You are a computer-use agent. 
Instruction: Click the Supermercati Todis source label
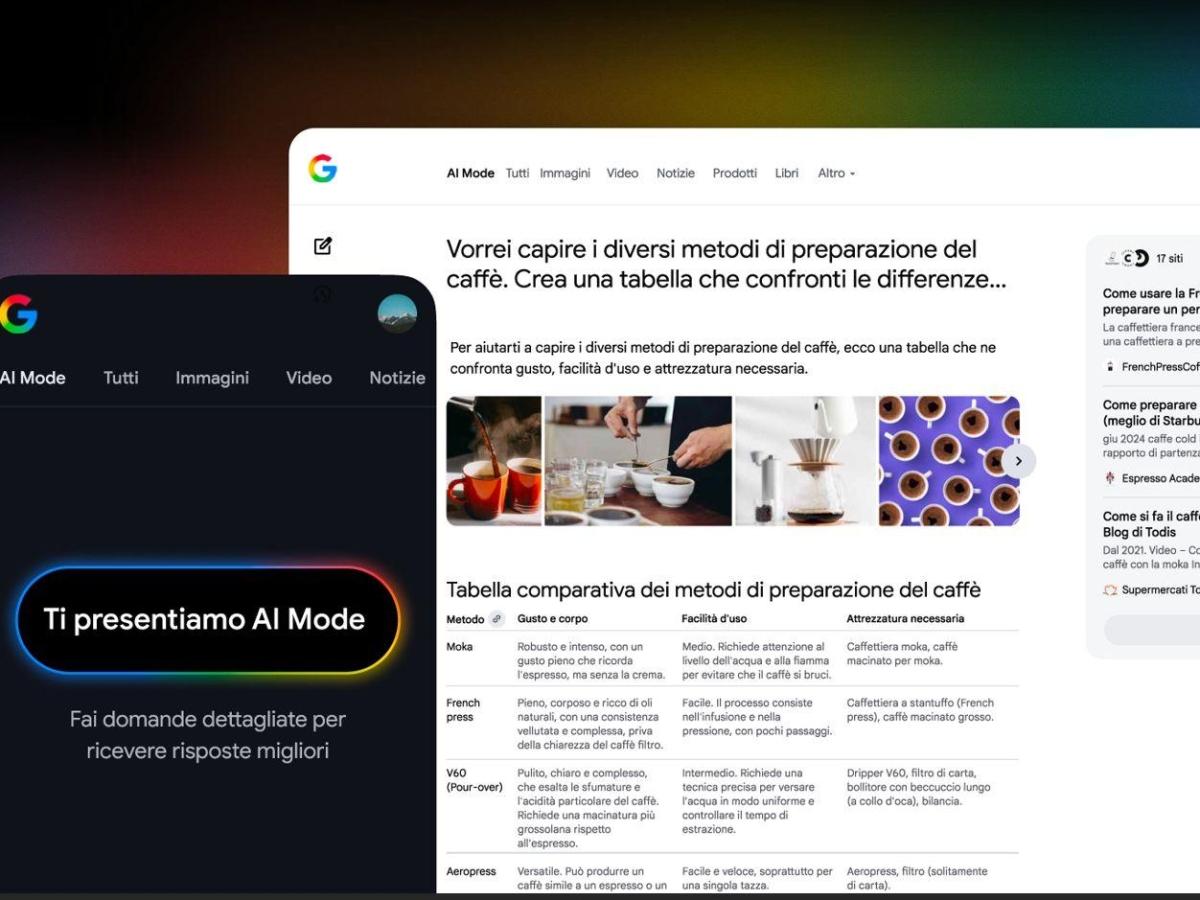coord(1159,590)
